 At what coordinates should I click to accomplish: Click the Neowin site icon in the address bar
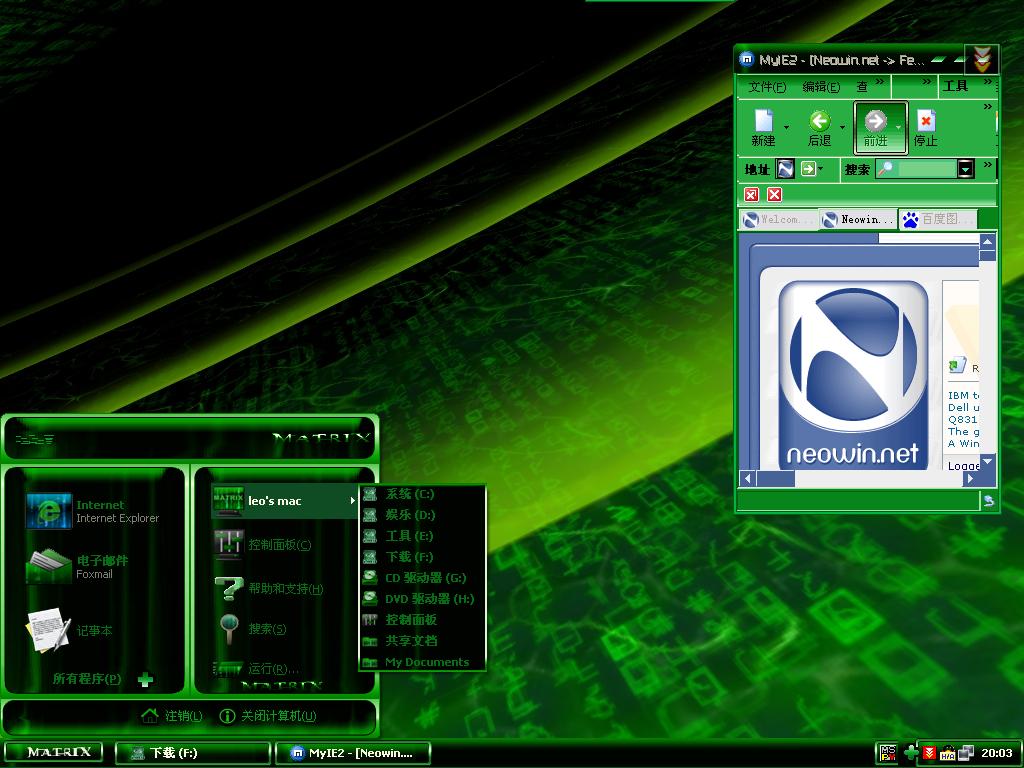[x=786, y=169]
